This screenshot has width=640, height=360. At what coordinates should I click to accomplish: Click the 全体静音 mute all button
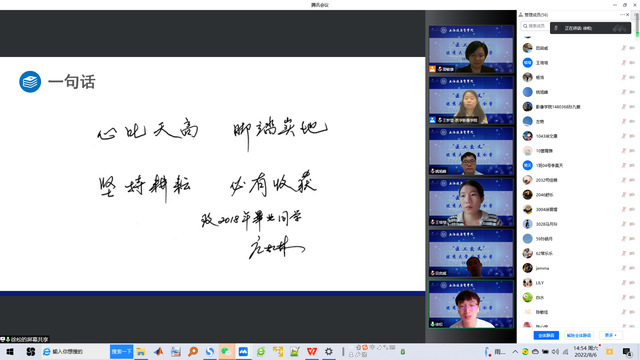(x=546, y=335)
